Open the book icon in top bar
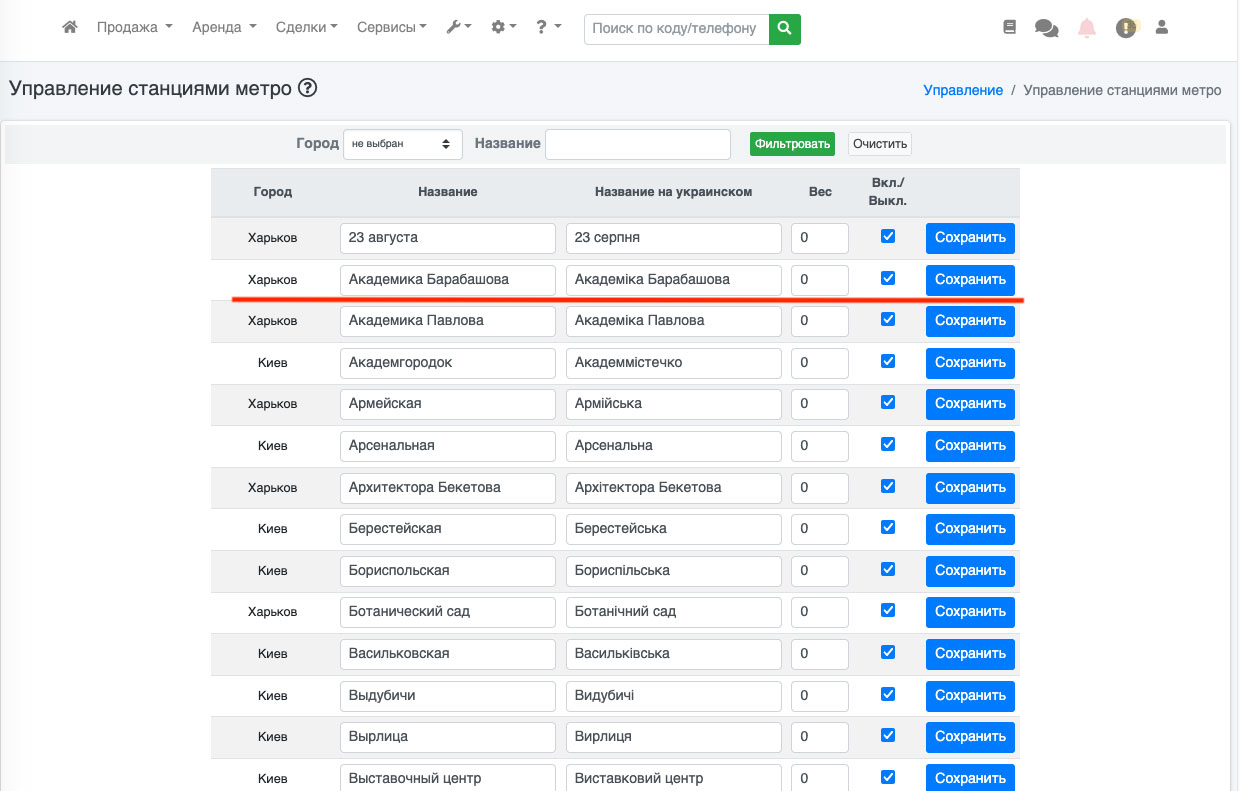This screenshot has height=791, width=1240. 1010,28
